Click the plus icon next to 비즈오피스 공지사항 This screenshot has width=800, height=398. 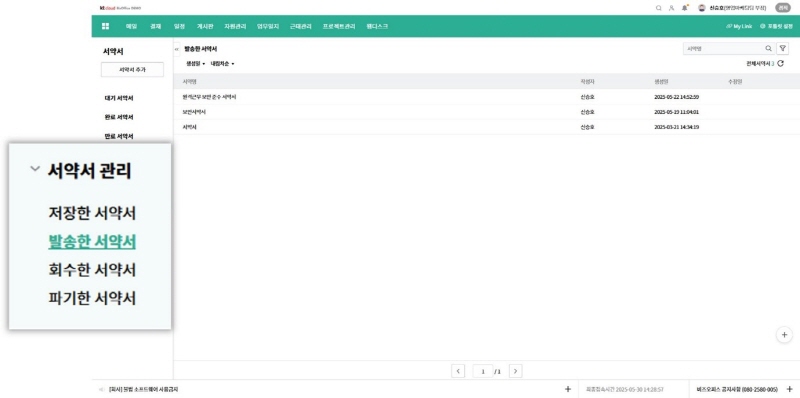click(790, 389)
